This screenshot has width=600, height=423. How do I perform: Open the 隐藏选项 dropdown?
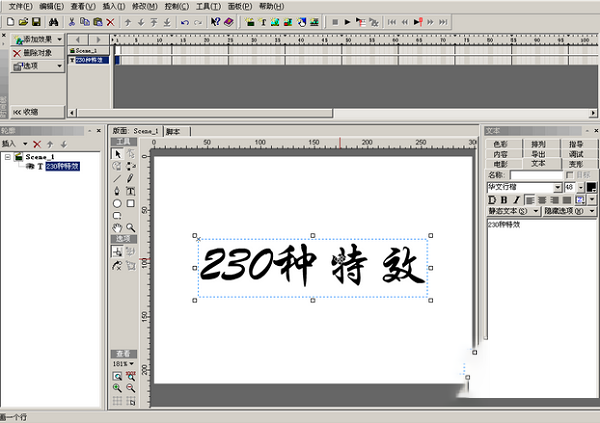click(592, 211)
